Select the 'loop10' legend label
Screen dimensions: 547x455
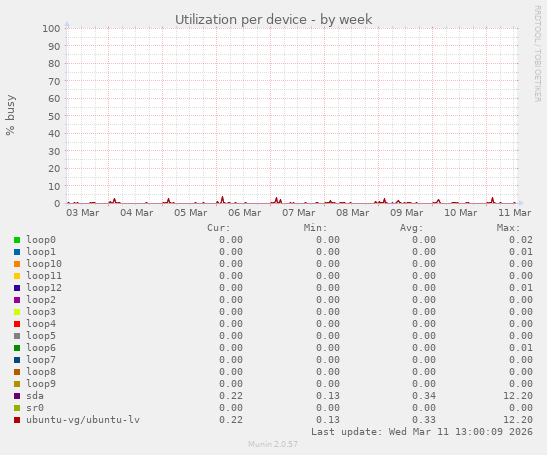coord(44,264)
